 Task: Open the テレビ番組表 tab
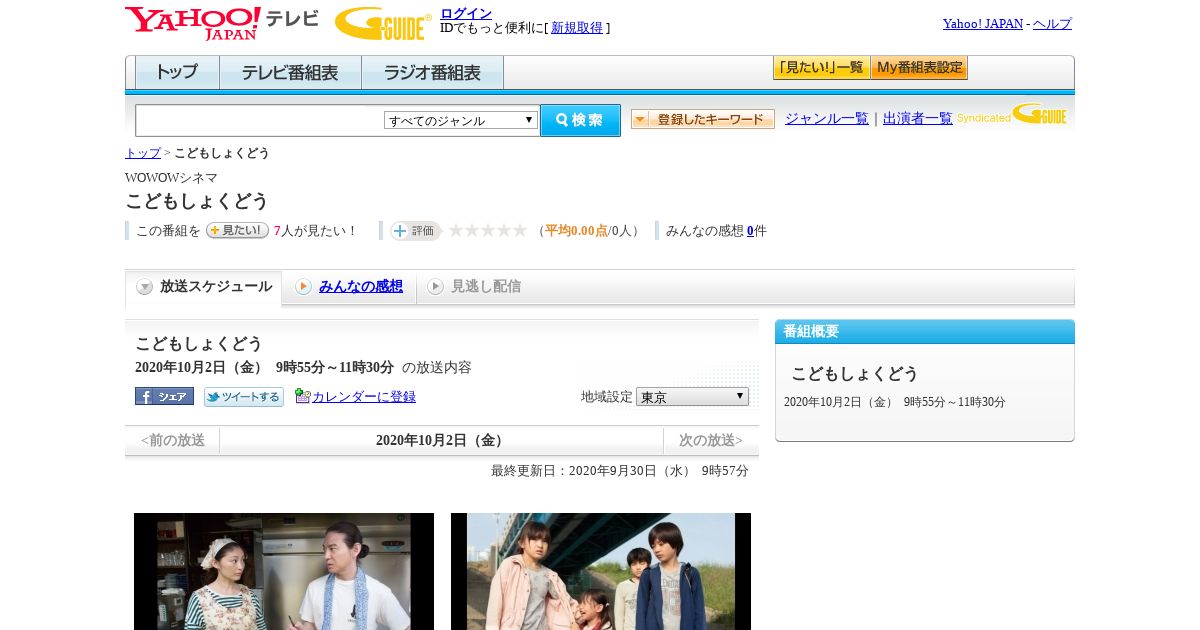coord(290,73)
